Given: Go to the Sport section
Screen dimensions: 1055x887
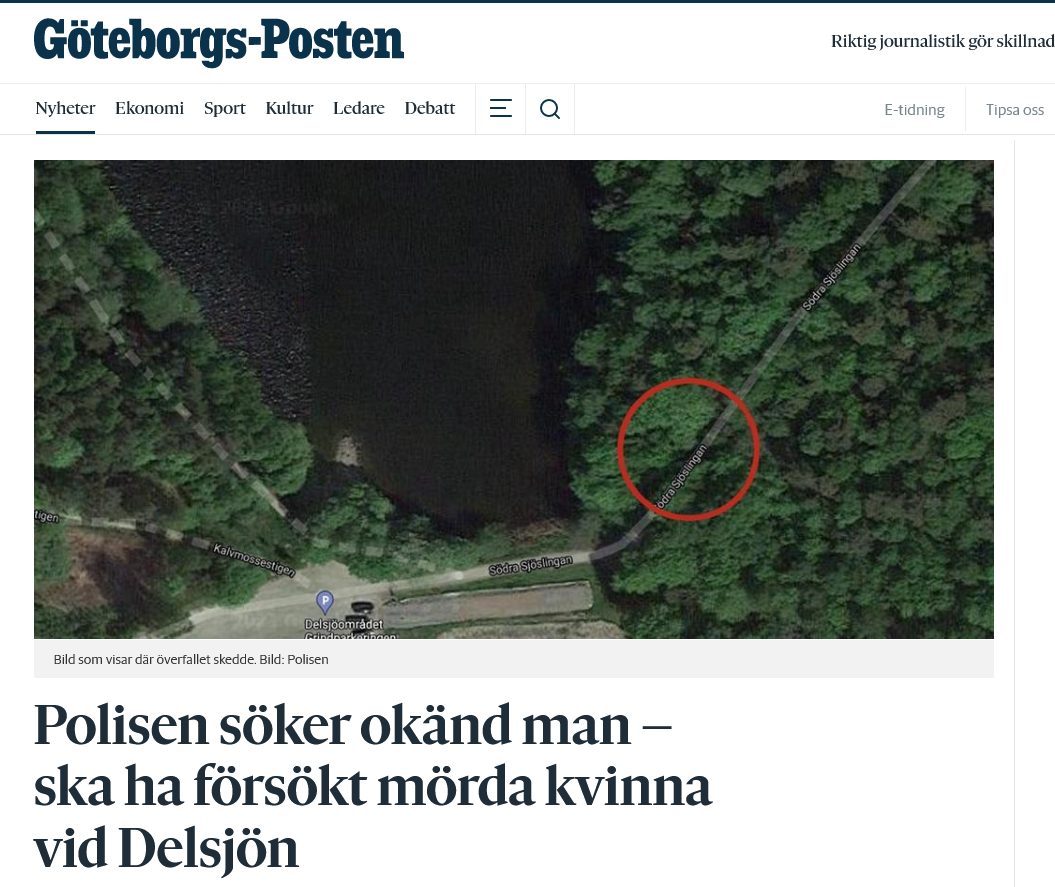Looking at the screenshot, I should tap(225, 108).
